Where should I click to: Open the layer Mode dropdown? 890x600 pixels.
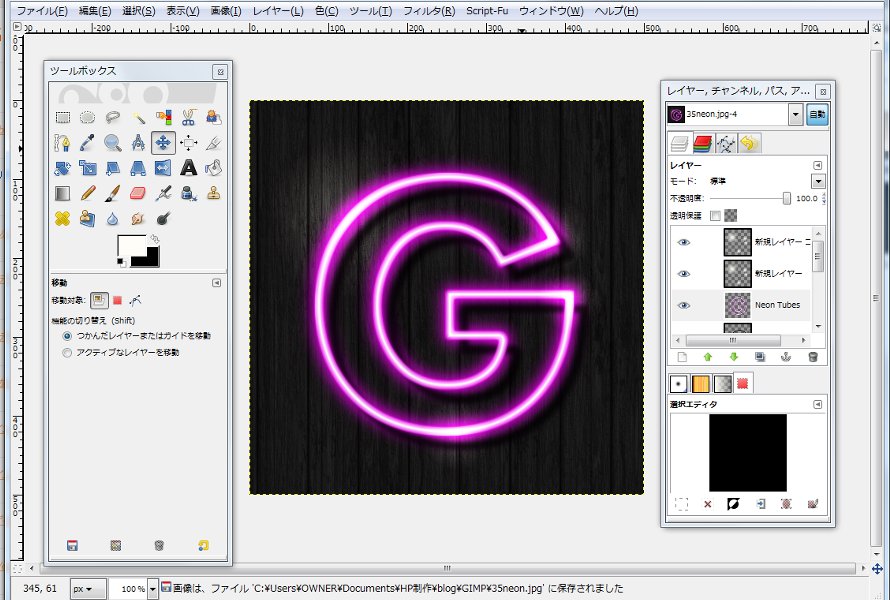point(817,182)
